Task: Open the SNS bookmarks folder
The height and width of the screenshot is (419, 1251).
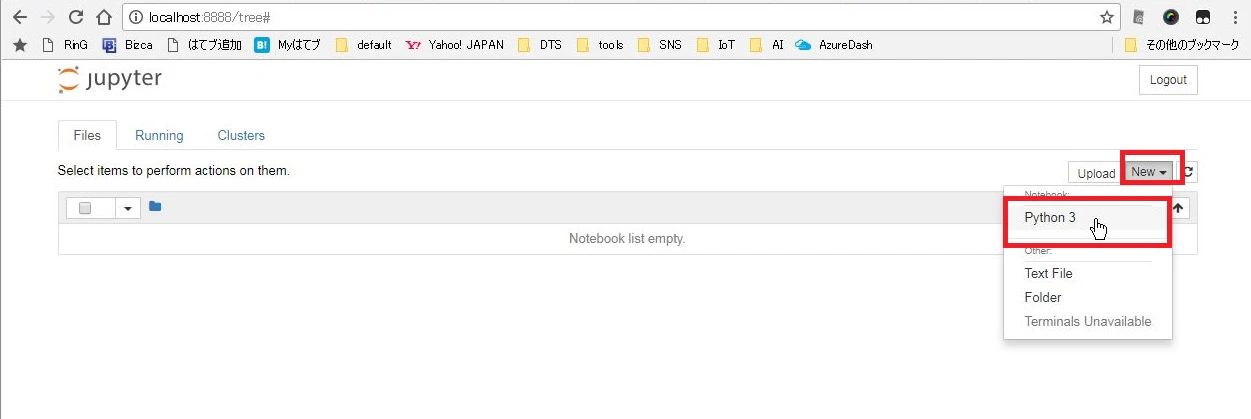Action: (660, 45)
